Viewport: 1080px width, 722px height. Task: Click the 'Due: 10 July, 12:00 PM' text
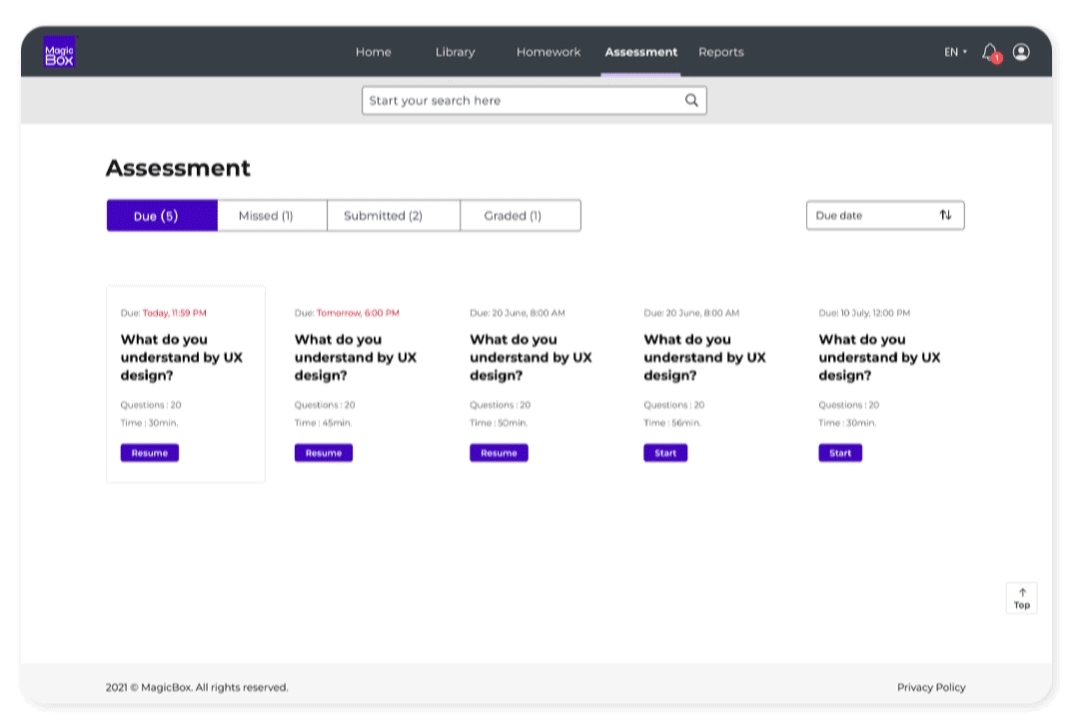coord(864,313)
